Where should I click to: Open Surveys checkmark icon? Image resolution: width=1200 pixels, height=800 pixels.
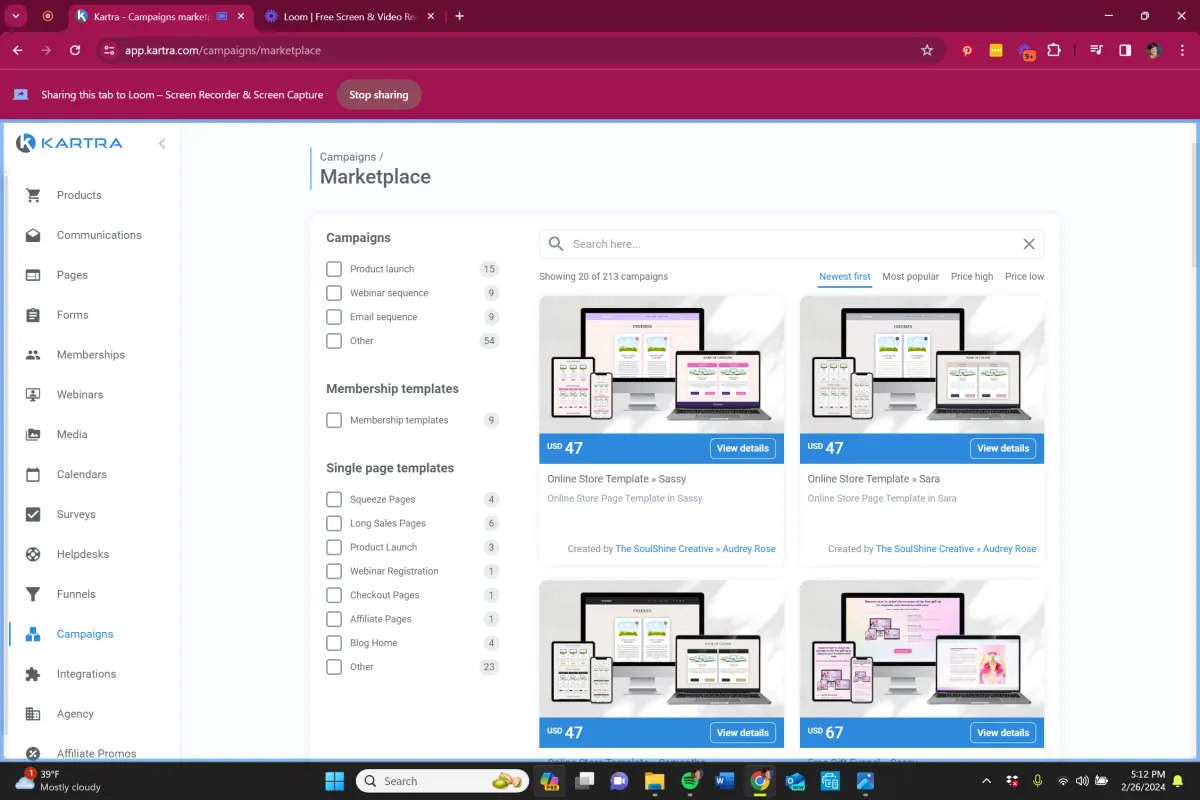point(33,514)
